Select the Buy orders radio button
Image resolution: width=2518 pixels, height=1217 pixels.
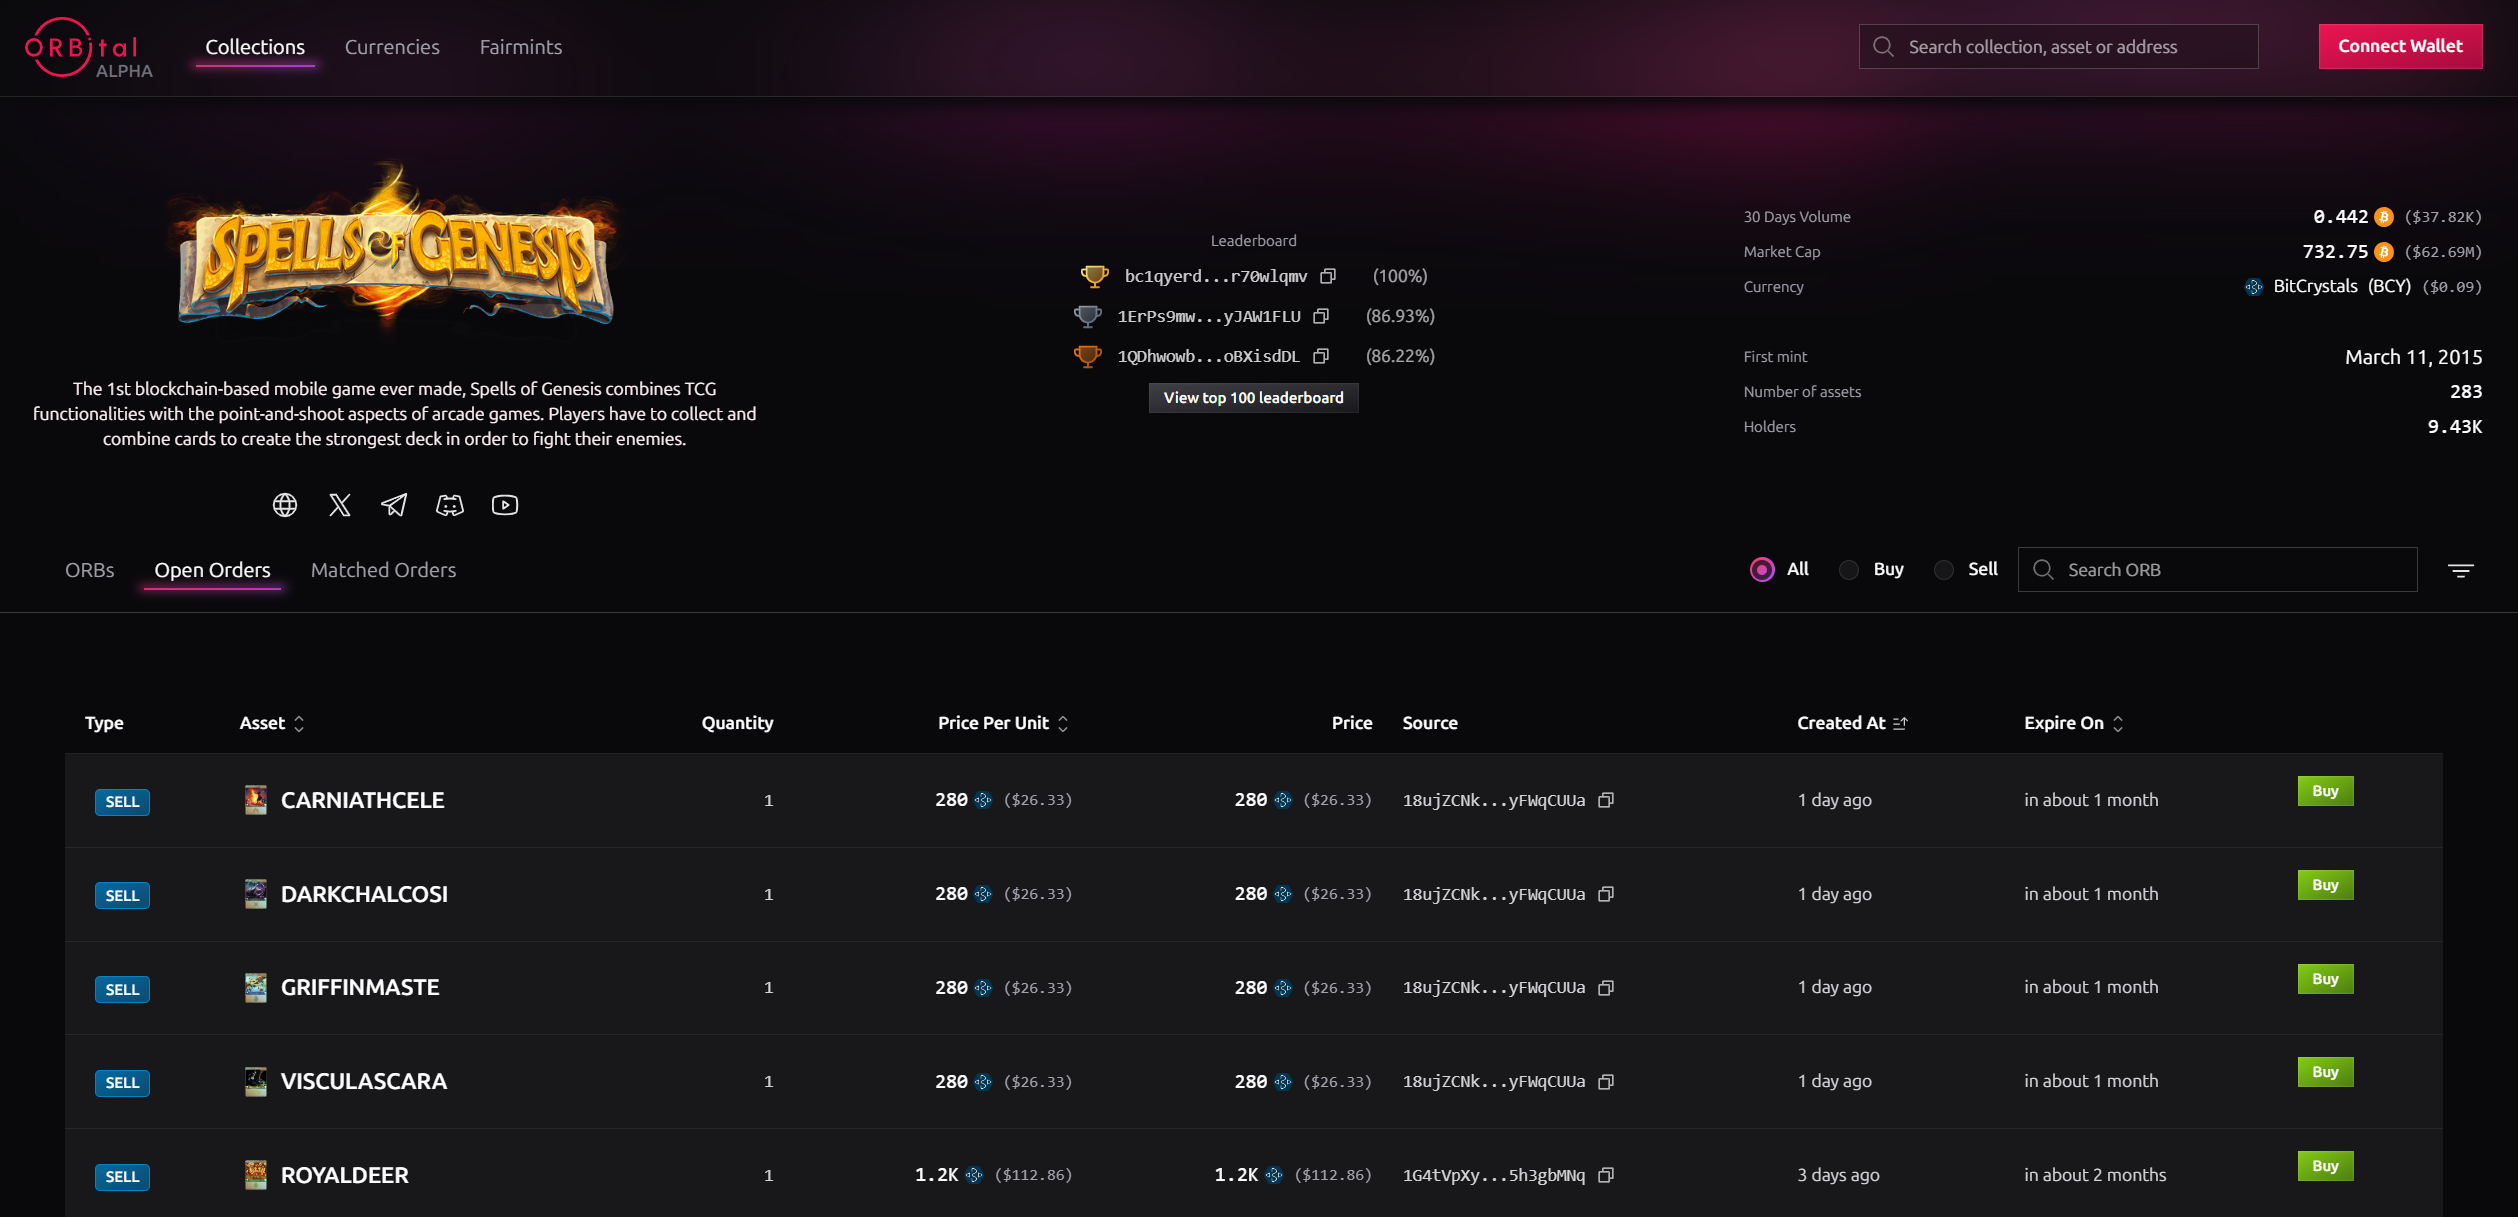1849,570
